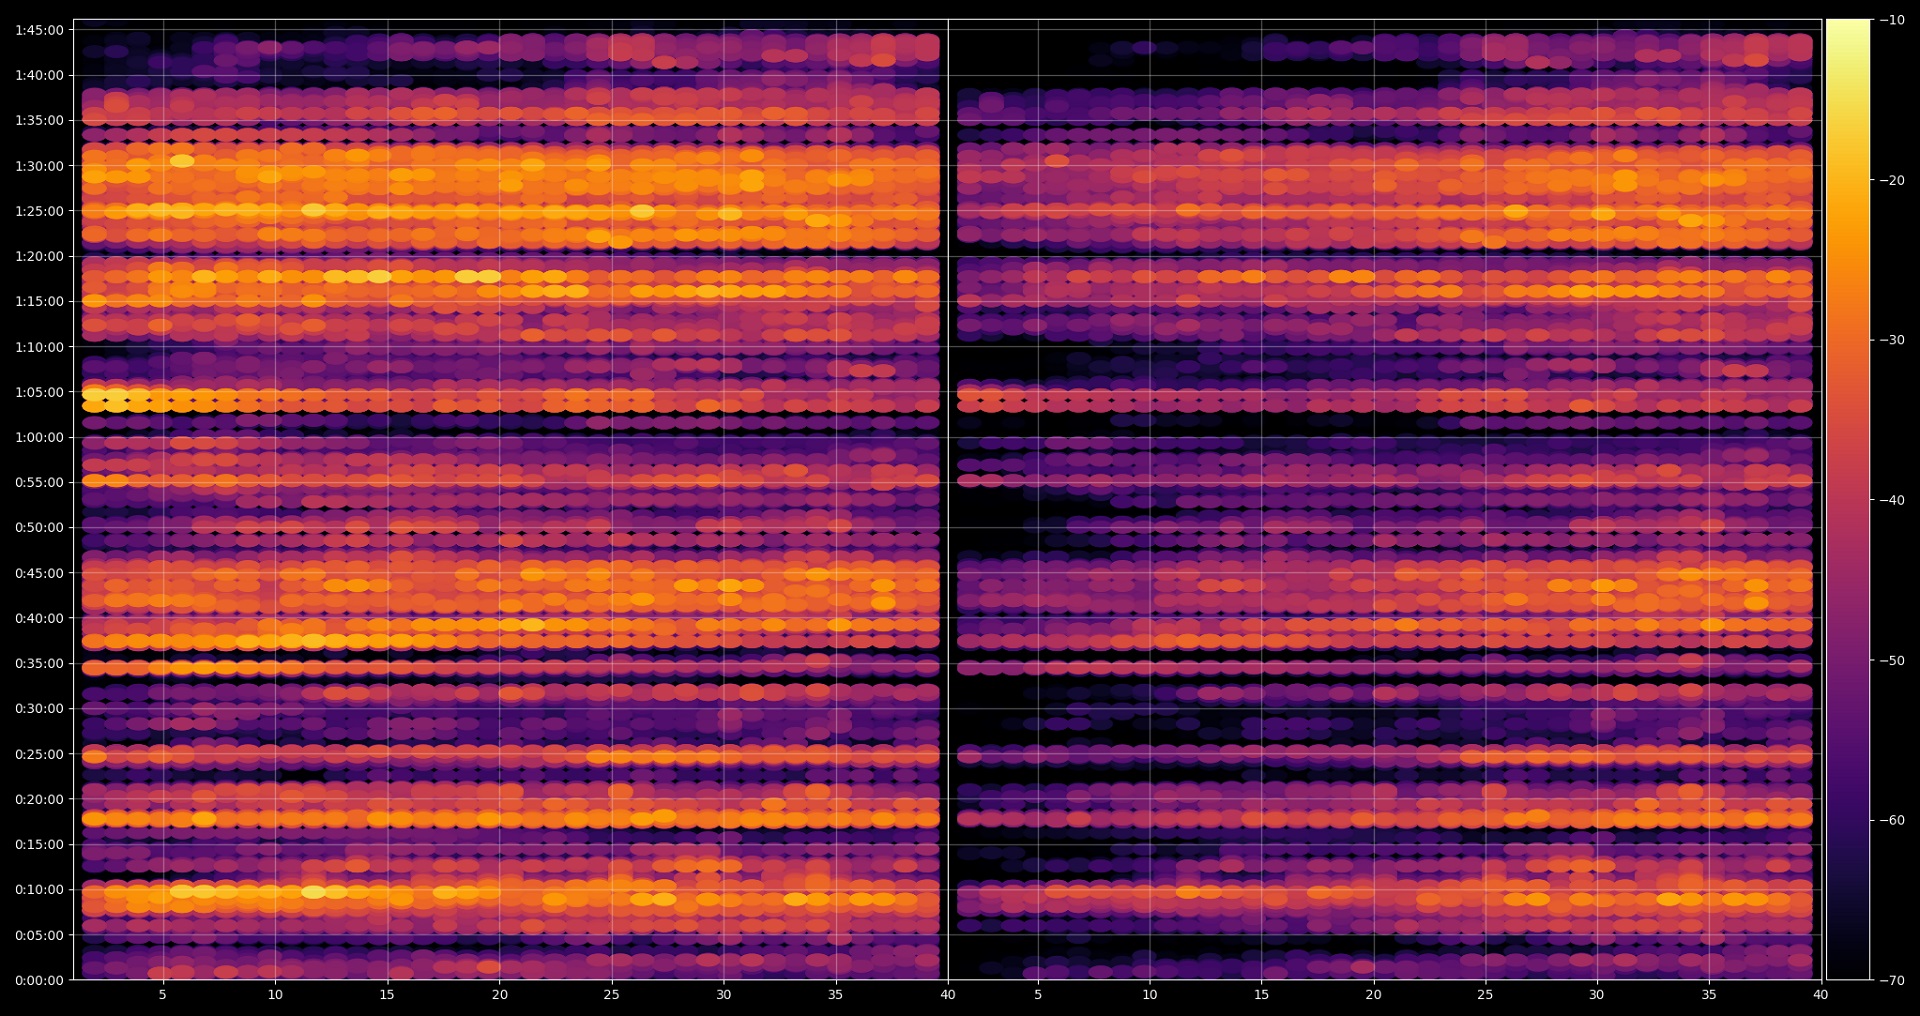Click the -30 colorbar tick label
The width and height of the screenshot is (1920, 1016).
[1892, 340]
